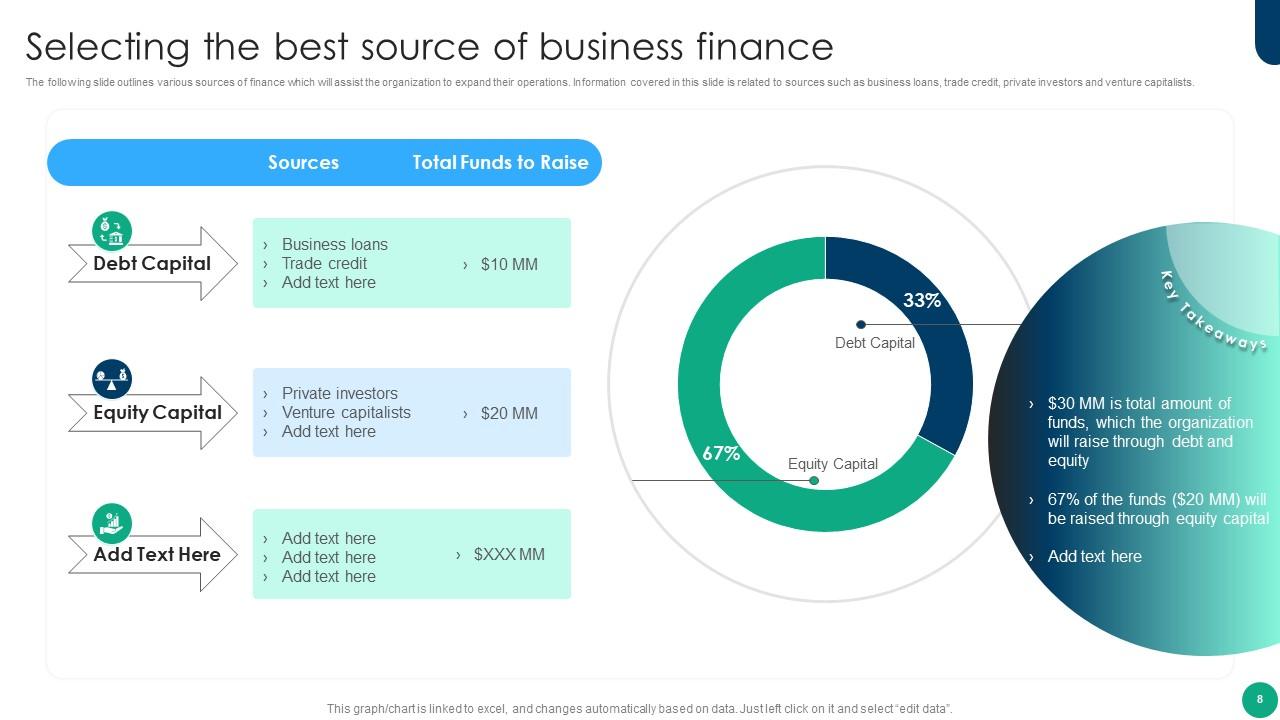Click the $20 MM funds value
Image resolution: width=1280 pixels, height=720 pixels.
click(x=508, y=413)
